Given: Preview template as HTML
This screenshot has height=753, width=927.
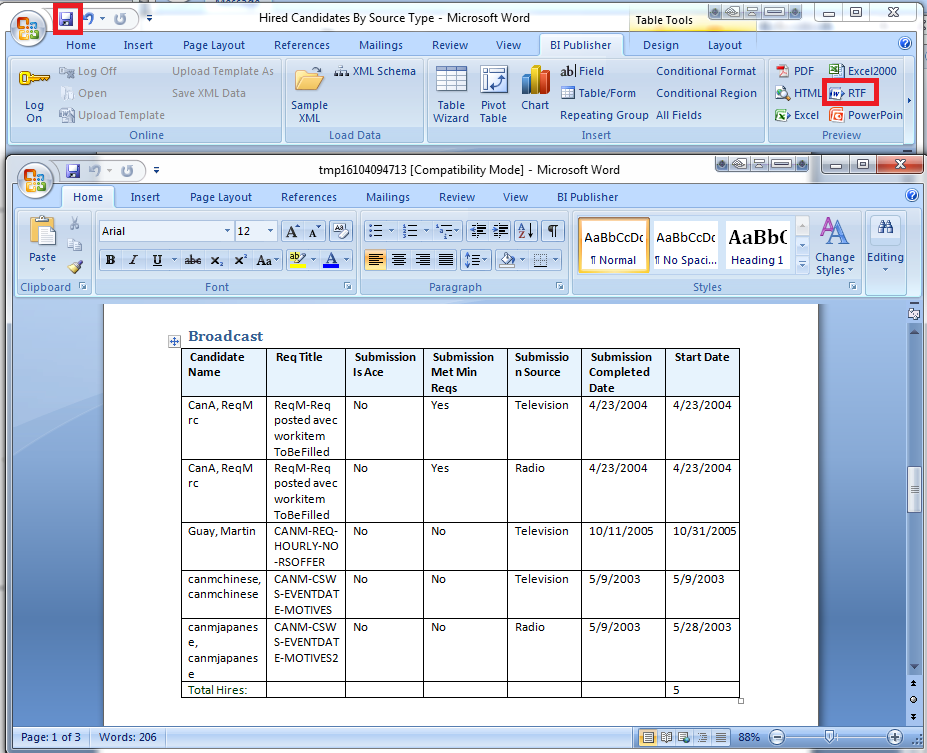Looking at the screenshot, I should (x=798, y=93).
